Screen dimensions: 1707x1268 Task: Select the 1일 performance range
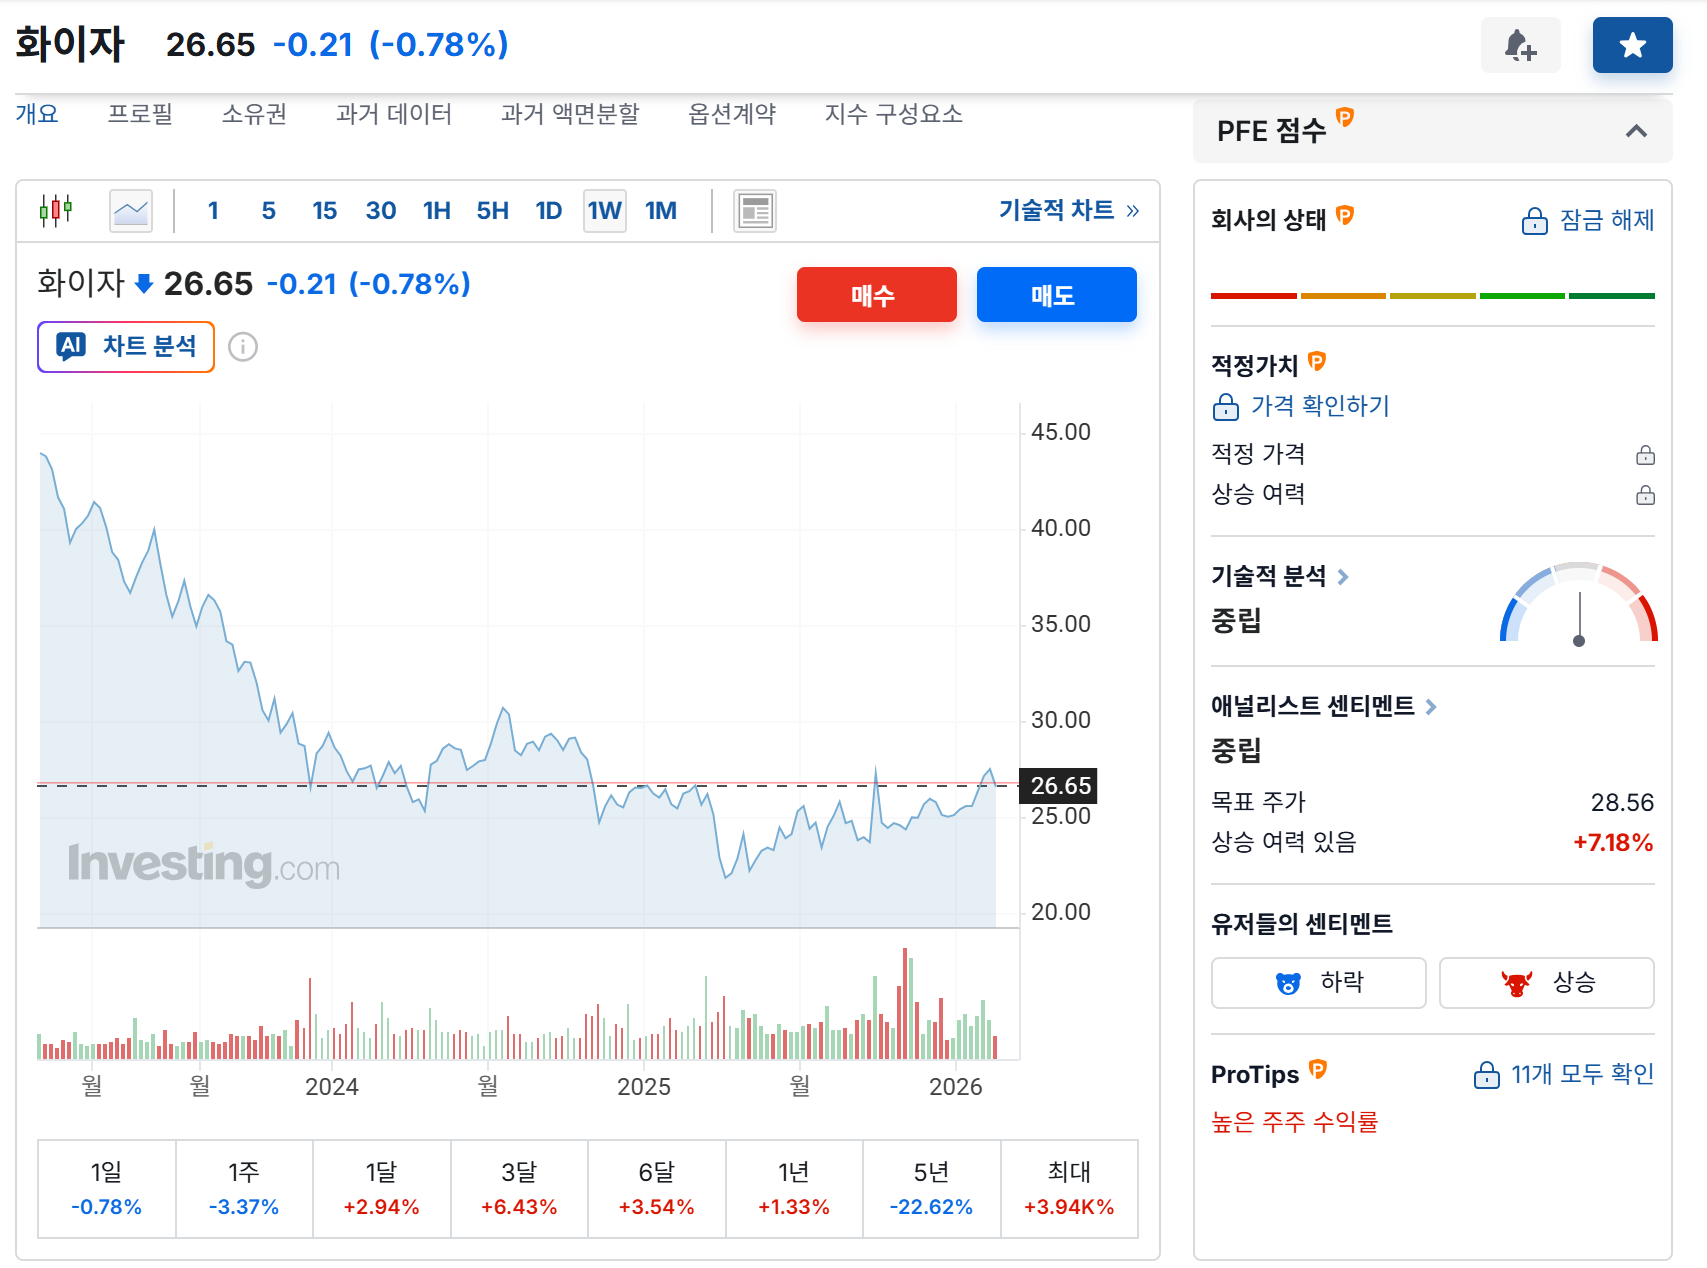(107, 1189)
